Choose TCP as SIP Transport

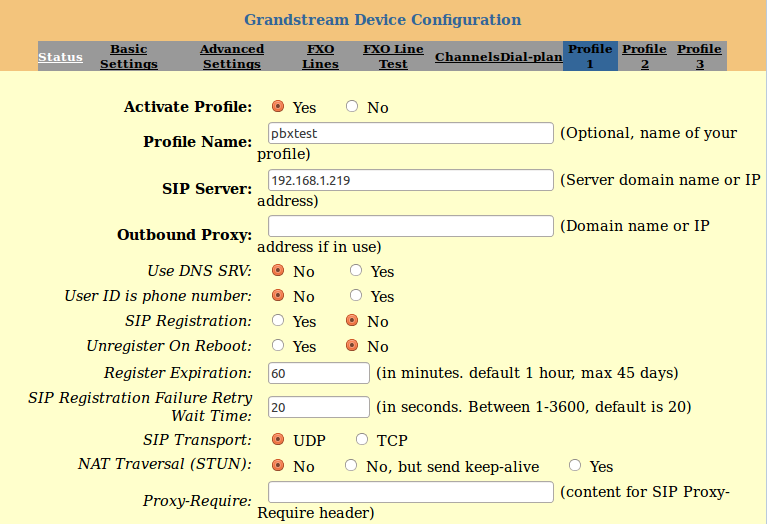pyautogui.click(x=362, y=439)
